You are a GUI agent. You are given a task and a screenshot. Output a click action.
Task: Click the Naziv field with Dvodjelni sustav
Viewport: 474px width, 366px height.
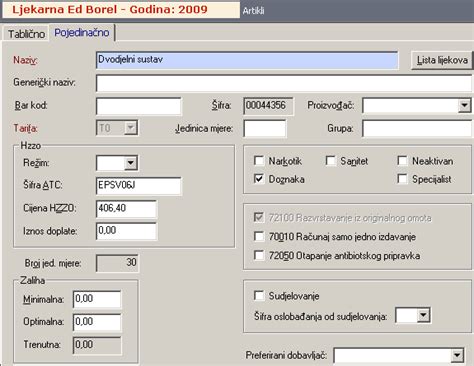[x=247, y=60]
